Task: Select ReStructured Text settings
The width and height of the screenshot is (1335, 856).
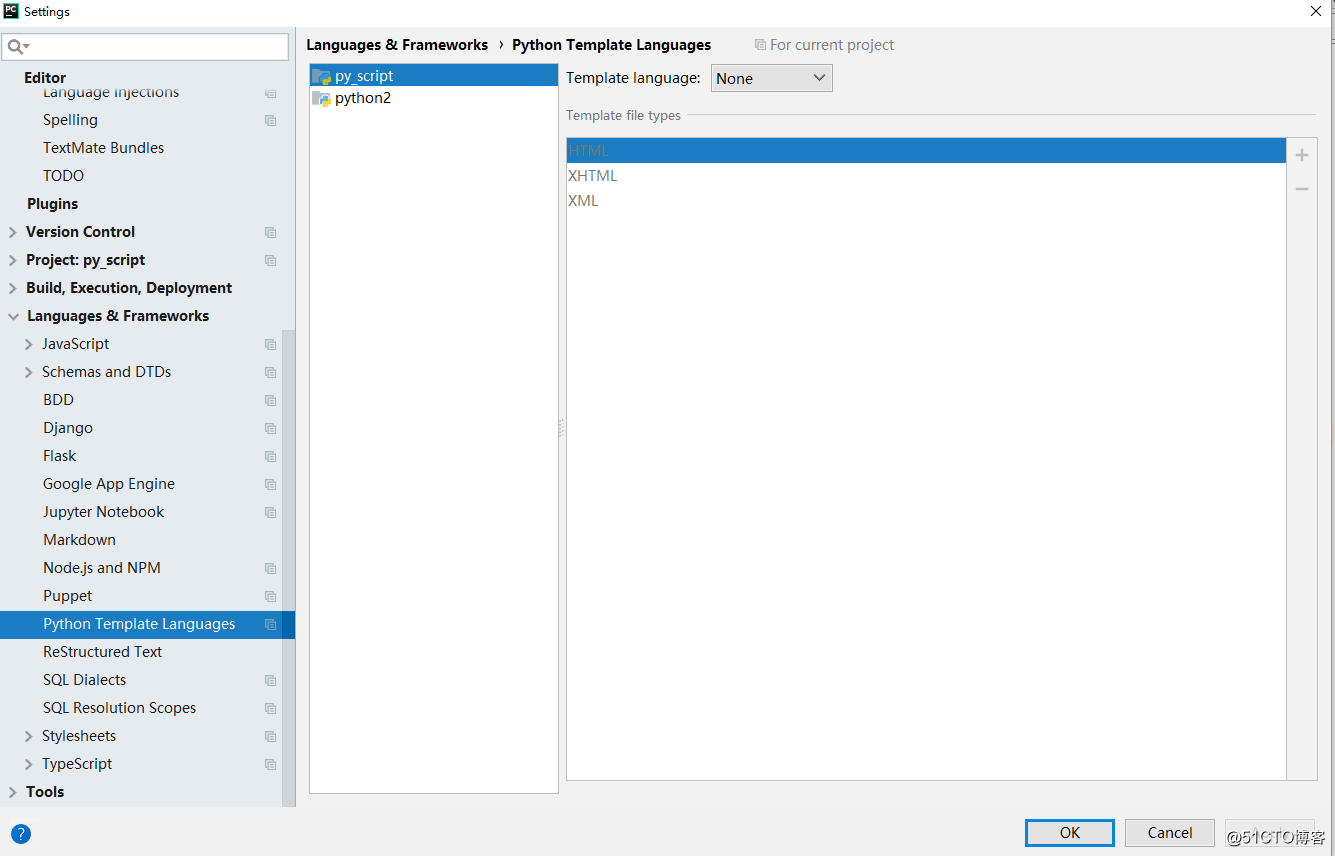Action: coord(102,652)
